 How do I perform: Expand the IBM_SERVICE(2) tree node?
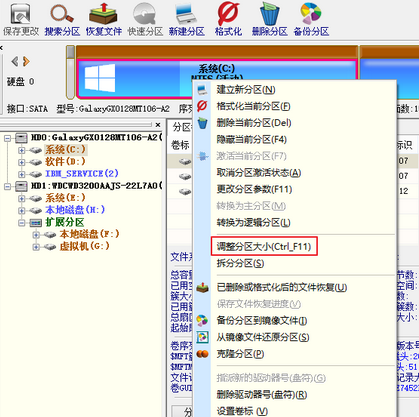[x=22, y=174]
